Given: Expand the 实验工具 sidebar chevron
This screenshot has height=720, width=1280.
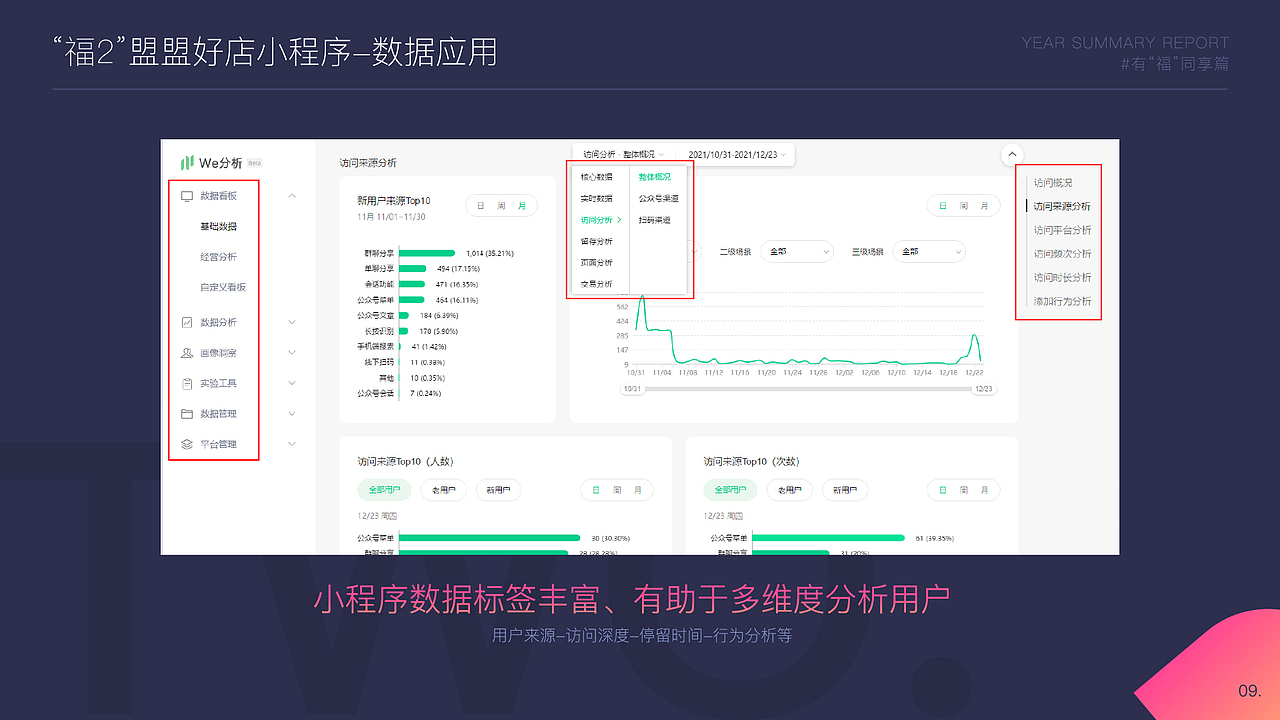Looking at the screenshot, I should point(292,383).
